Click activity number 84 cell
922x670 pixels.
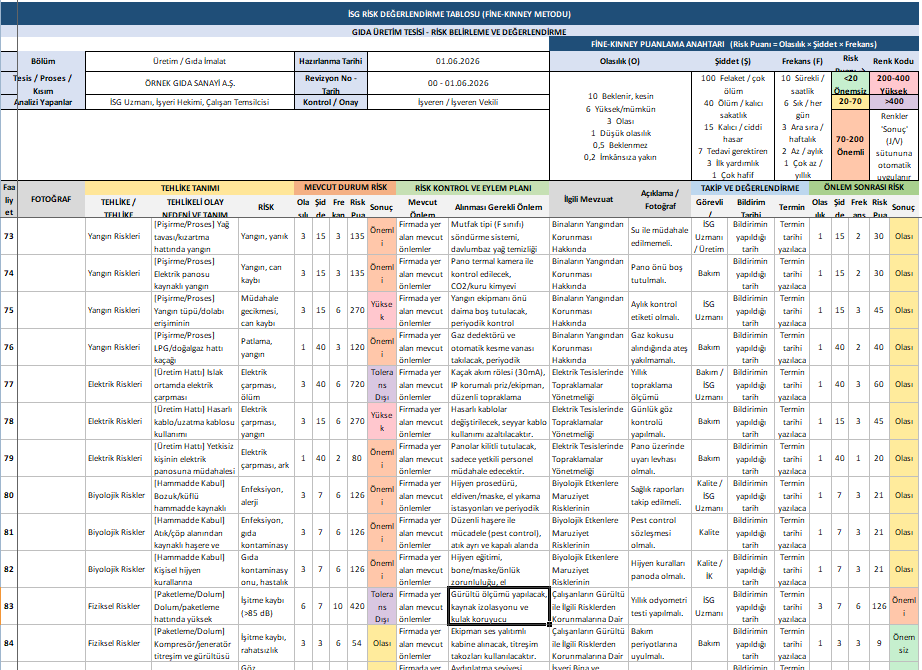point(9,643)
